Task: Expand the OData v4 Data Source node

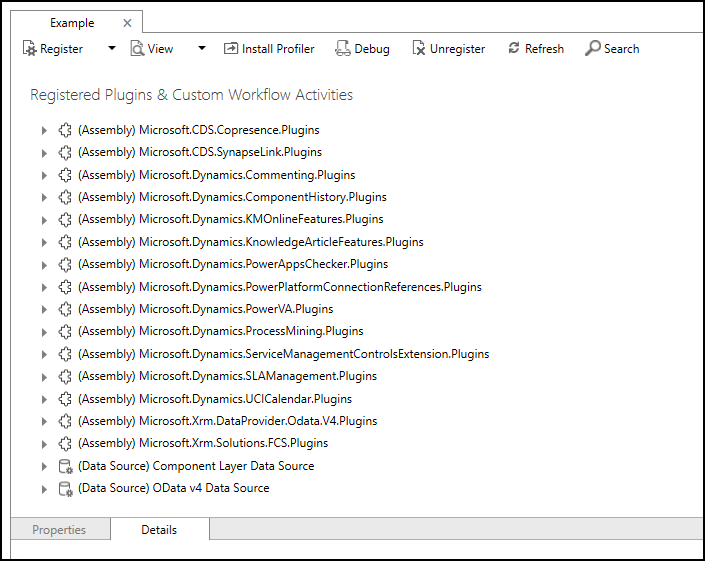Action: tap(44, 489)
